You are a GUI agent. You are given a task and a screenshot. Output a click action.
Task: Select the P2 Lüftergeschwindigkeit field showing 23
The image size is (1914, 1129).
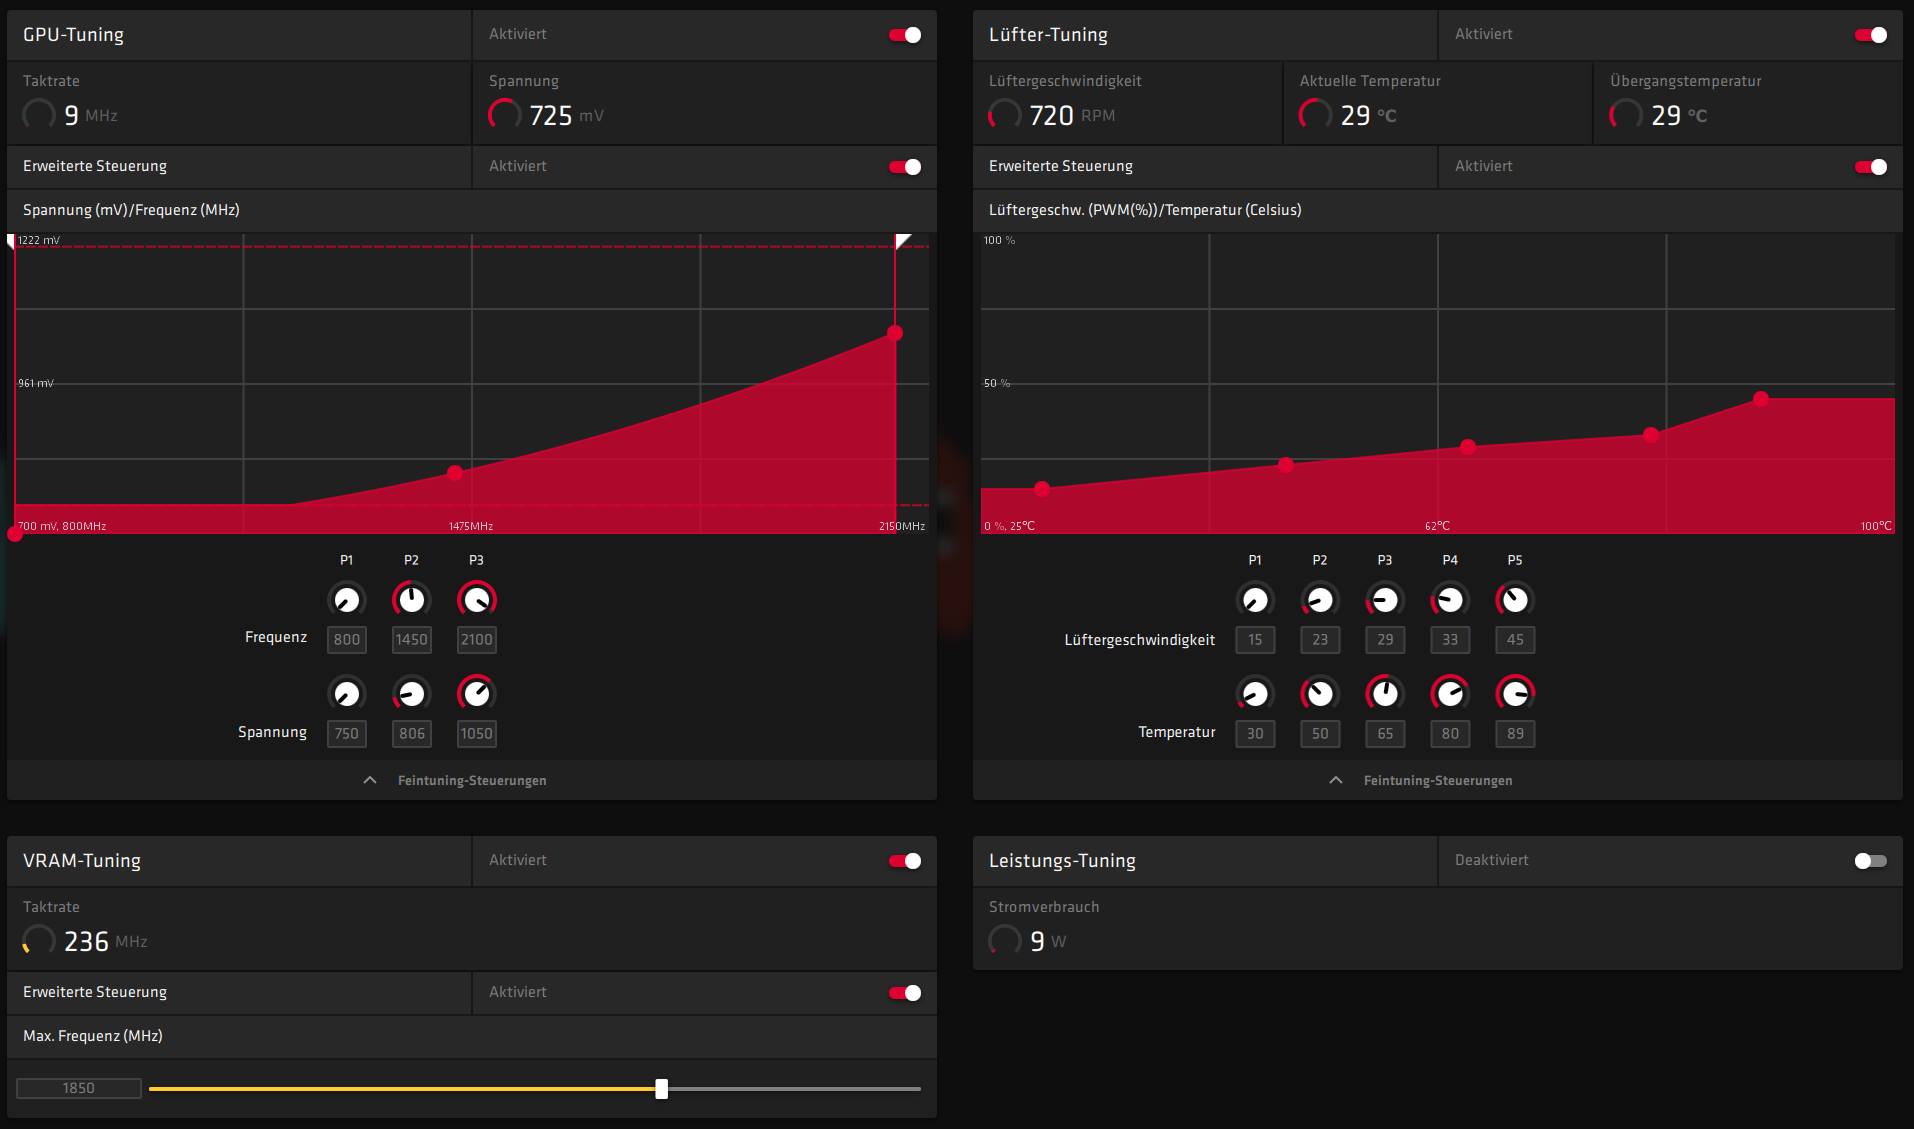[x=1320, y=640]
